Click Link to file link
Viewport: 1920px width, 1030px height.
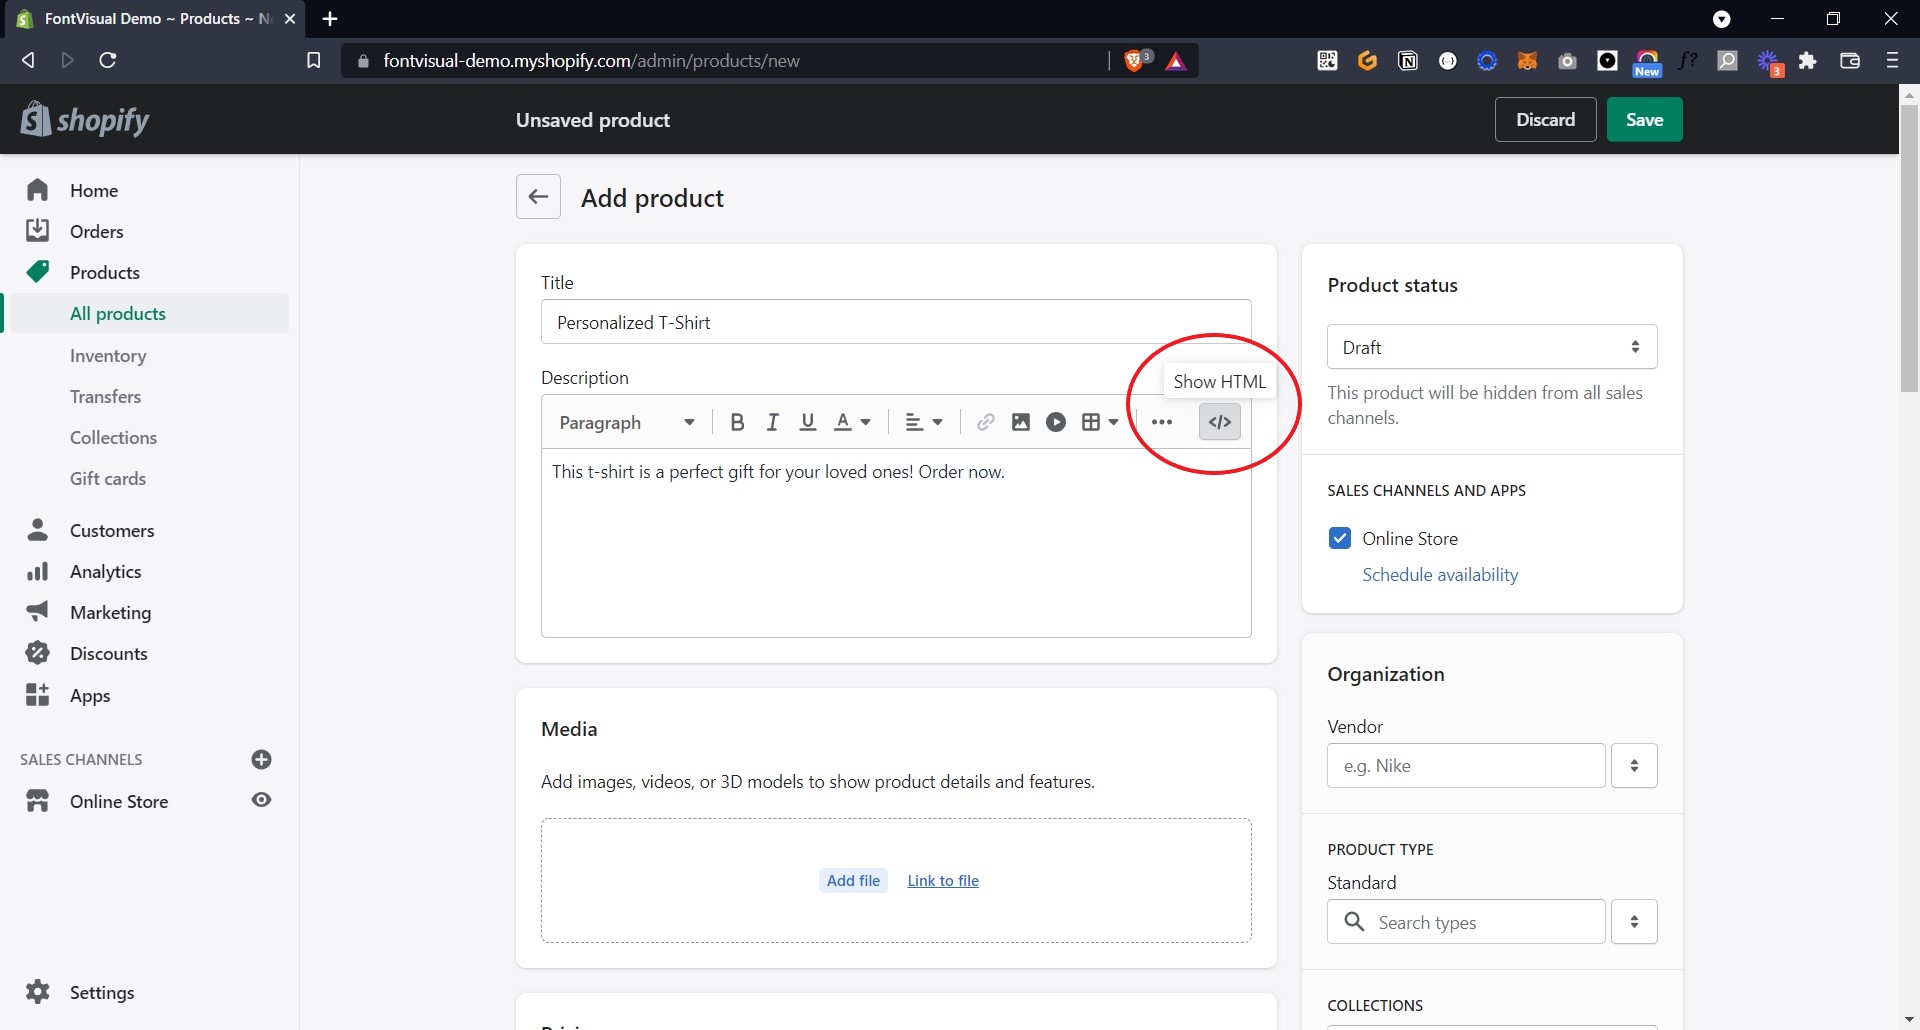click(943, 881)
